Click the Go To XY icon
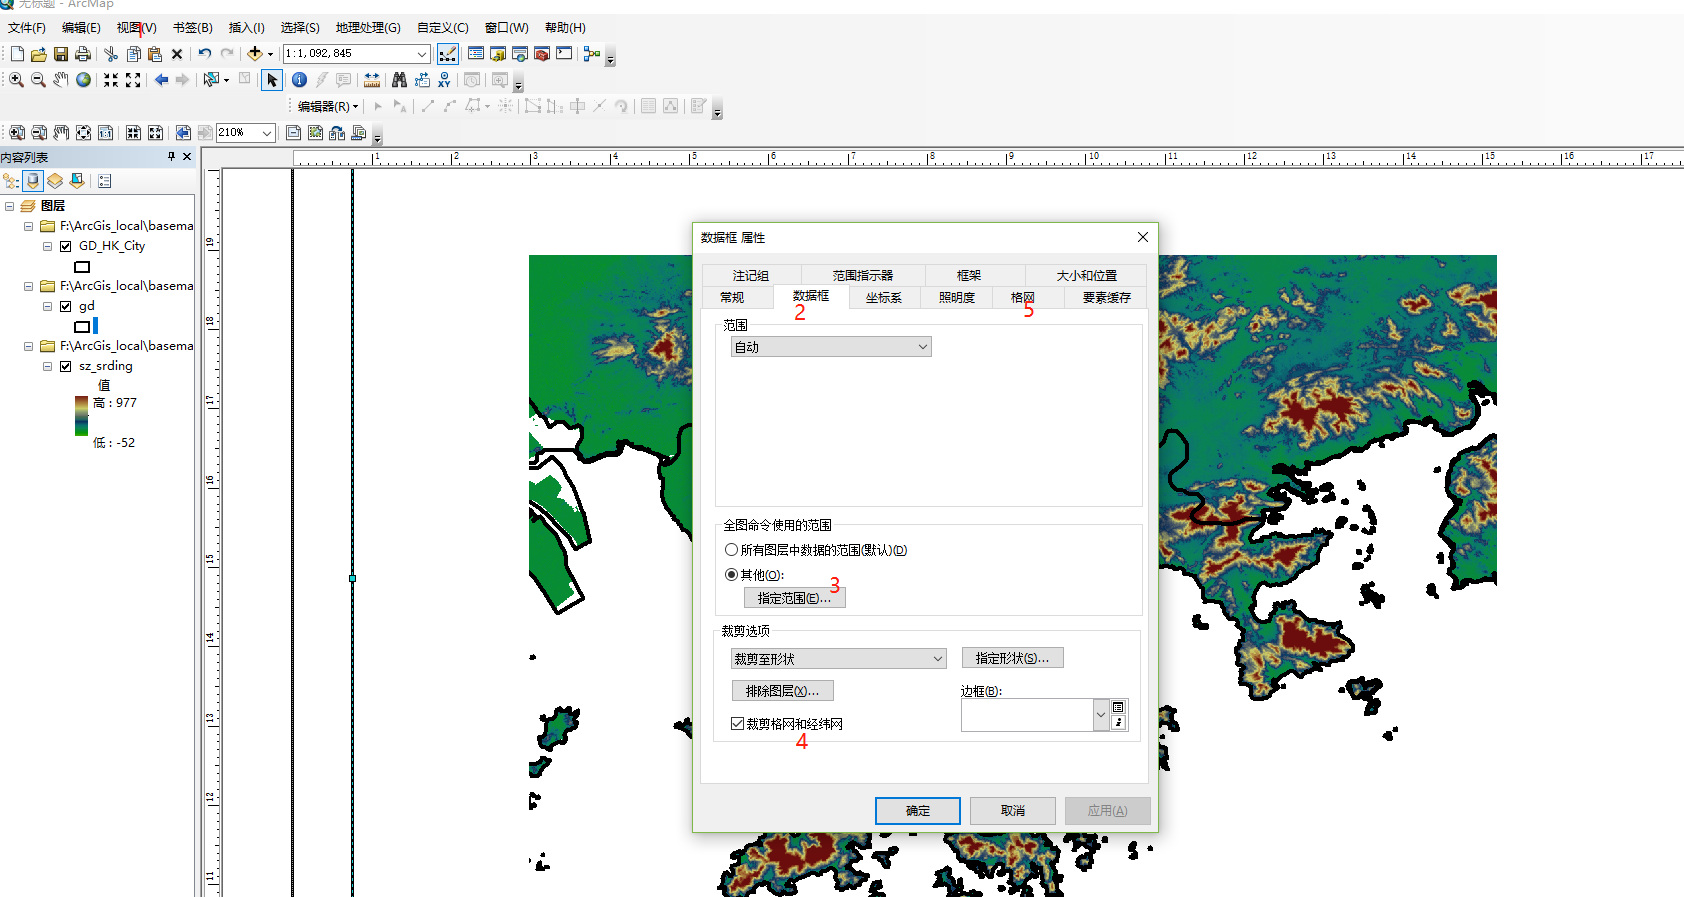1684x897 pixels. [444, 80]
